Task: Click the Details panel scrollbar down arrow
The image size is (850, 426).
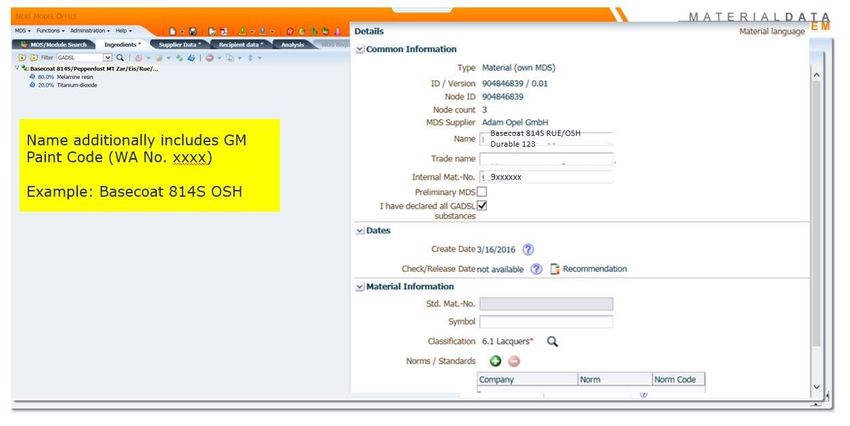Action: click(816, 387)
